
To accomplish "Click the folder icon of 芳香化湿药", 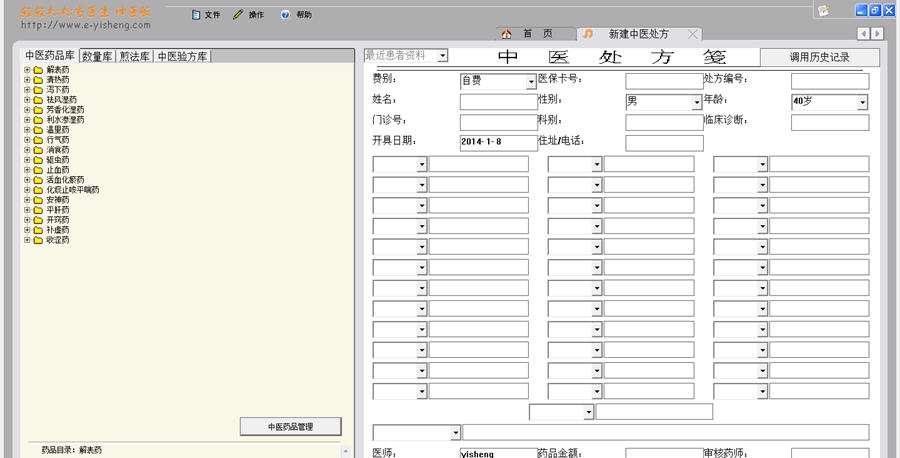I will [x=38, y=110].
